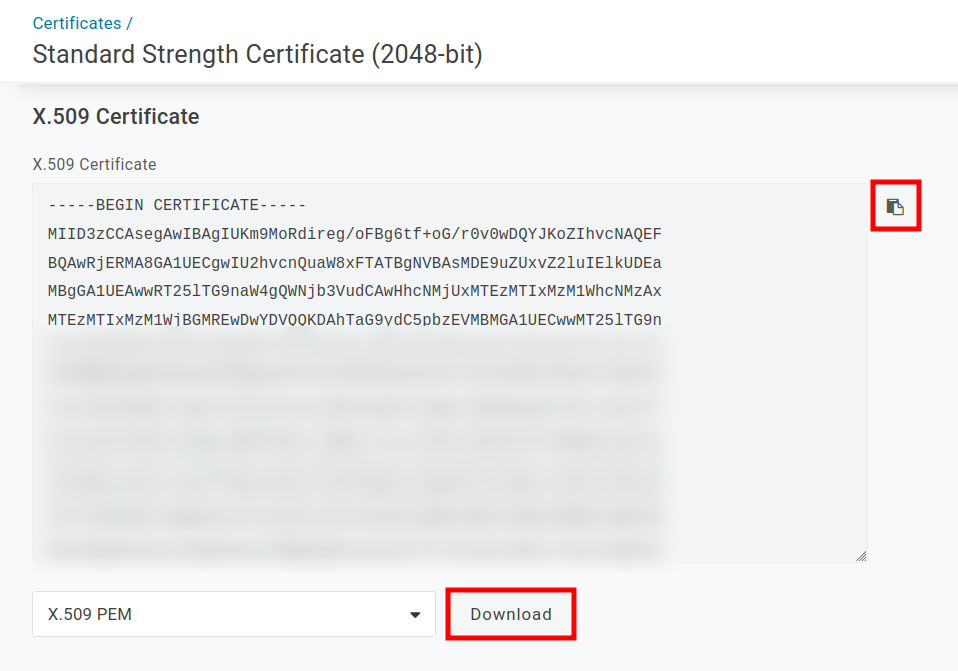Click the X.509 Certificate field label
Screen dimensions: 958x671
coord(94,164)
